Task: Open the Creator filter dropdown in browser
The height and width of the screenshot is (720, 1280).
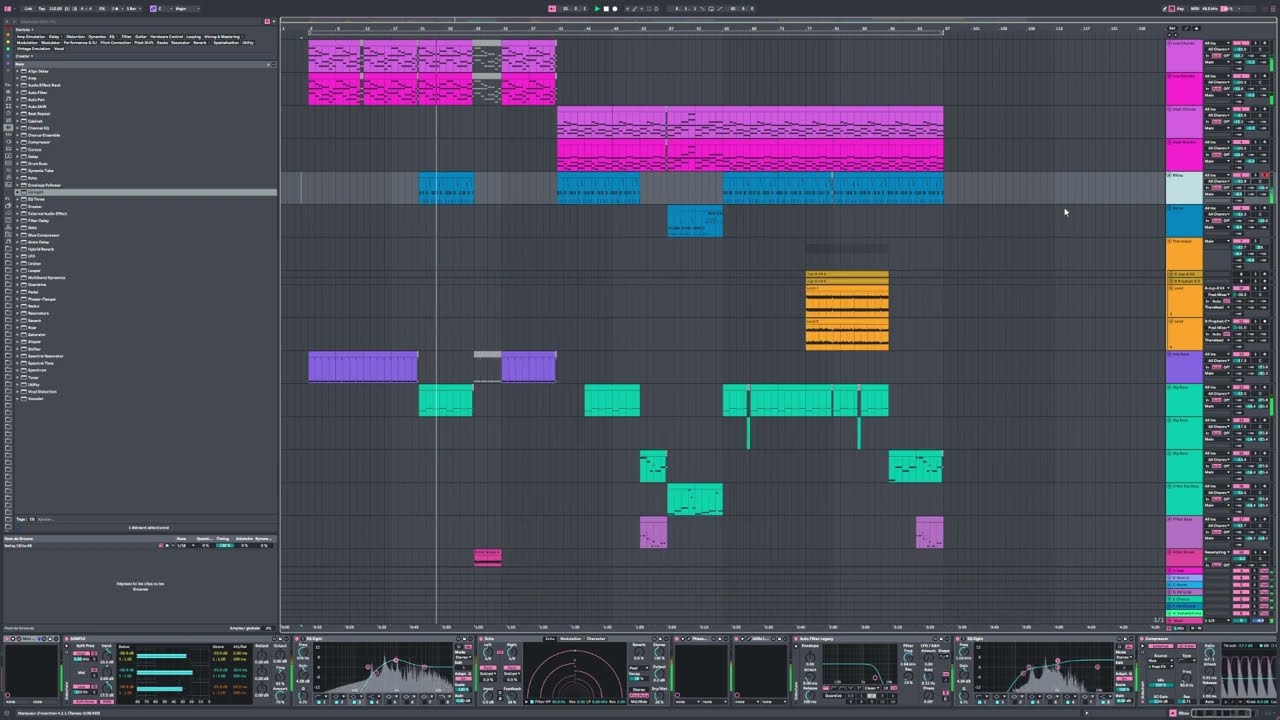Action: click(24, 56)
